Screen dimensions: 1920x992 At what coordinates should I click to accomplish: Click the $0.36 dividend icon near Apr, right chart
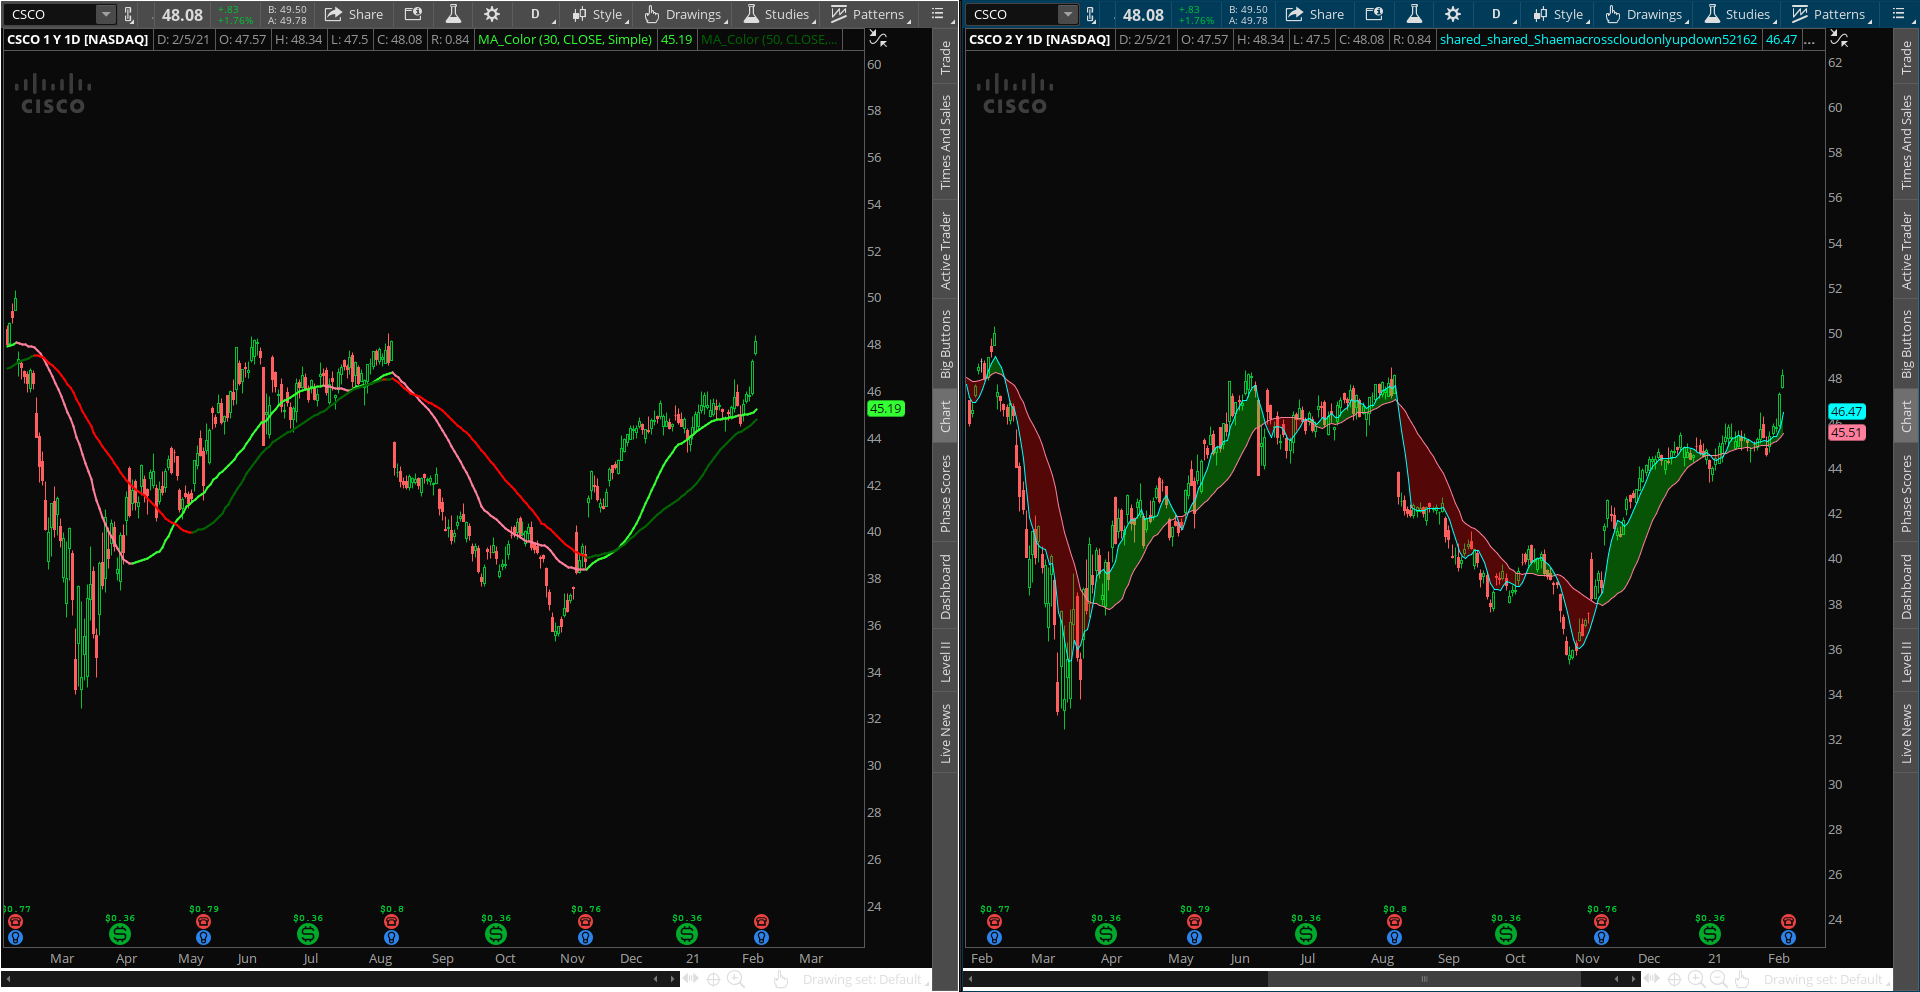click(x=1106, y=934)
